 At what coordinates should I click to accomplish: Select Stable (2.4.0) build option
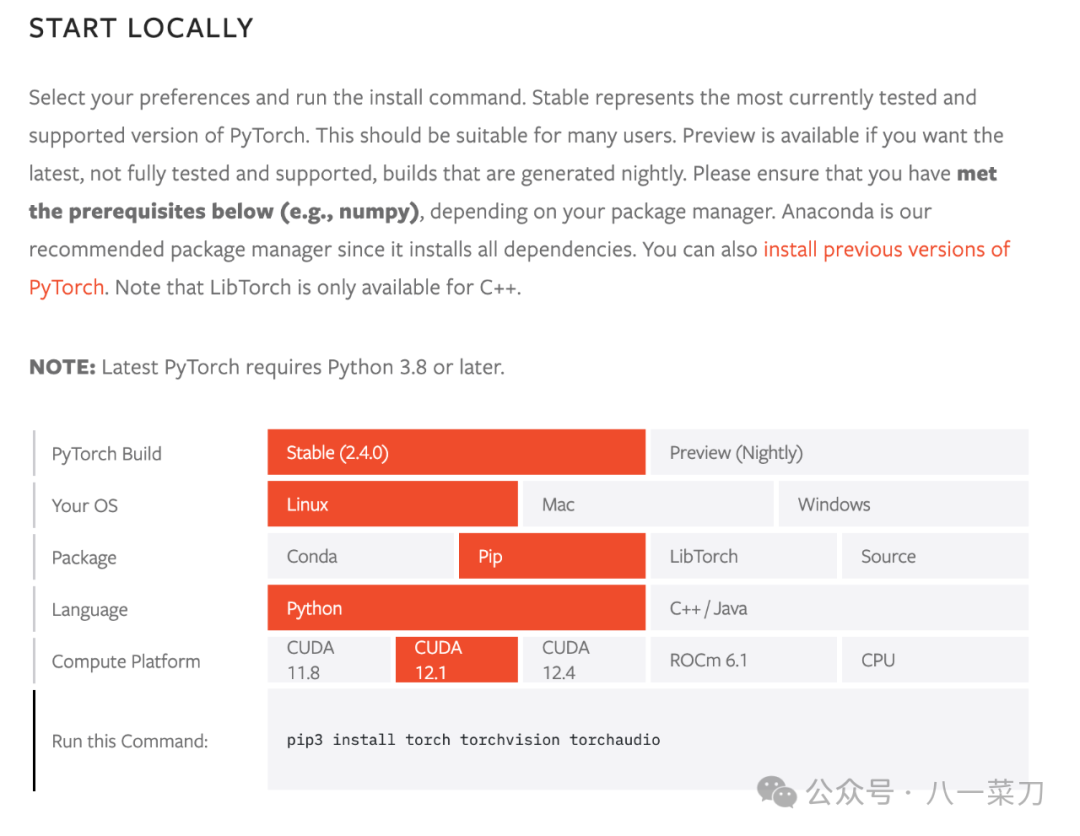pyautogui.click(x=456, y=452)
